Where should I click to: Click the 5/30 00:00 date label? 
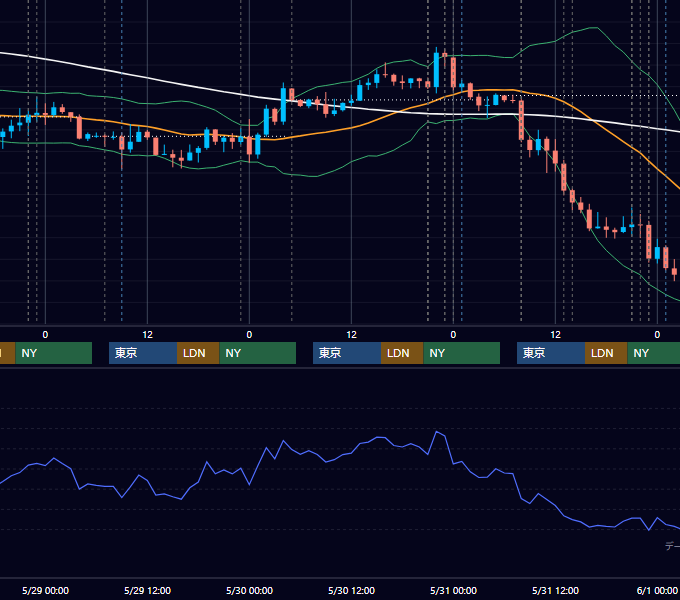tap(249, 590)
